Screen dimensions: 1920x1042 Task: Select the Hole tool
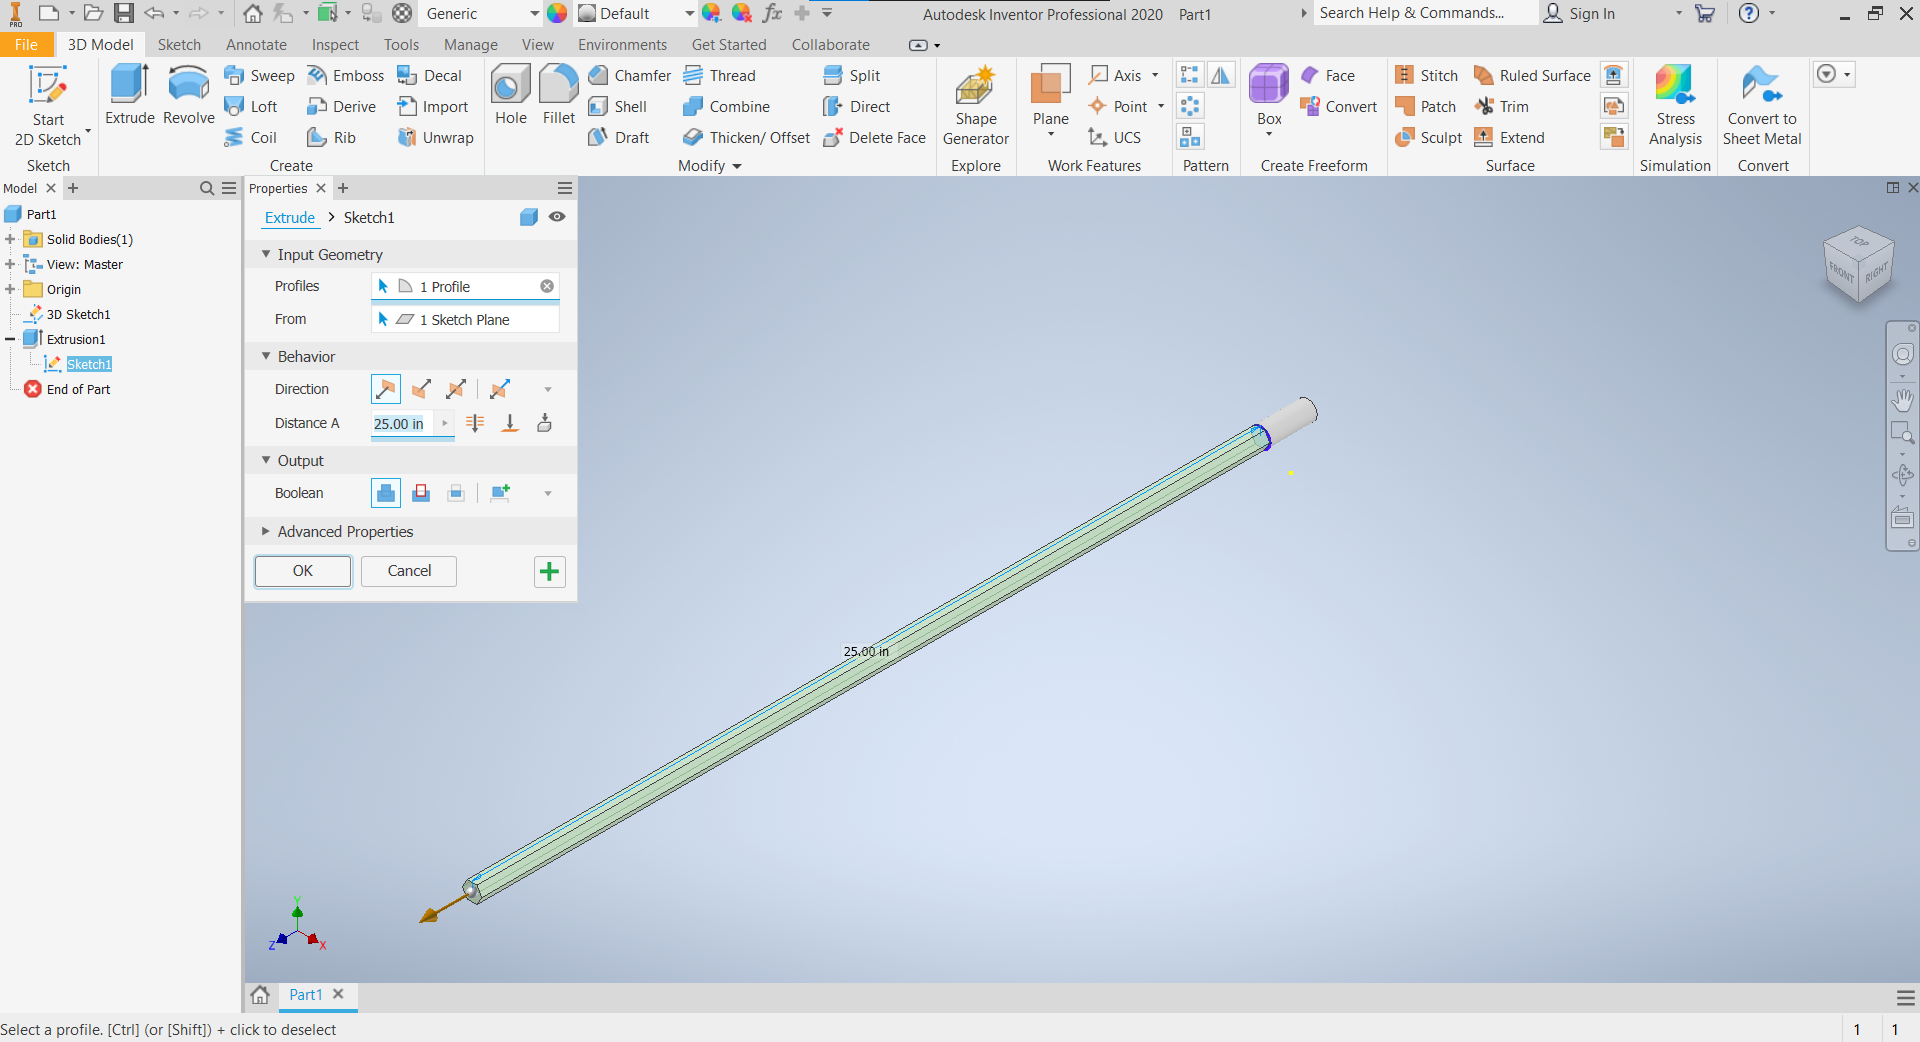point(511,95)
